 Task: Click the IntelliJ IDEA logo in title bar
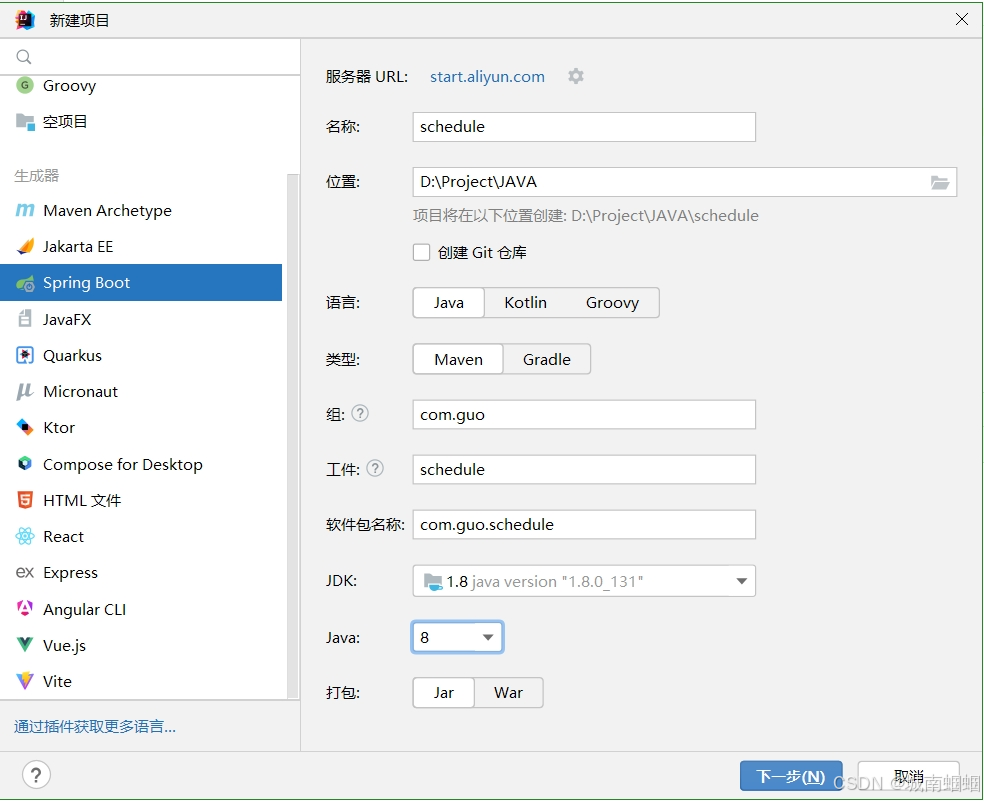25,20
